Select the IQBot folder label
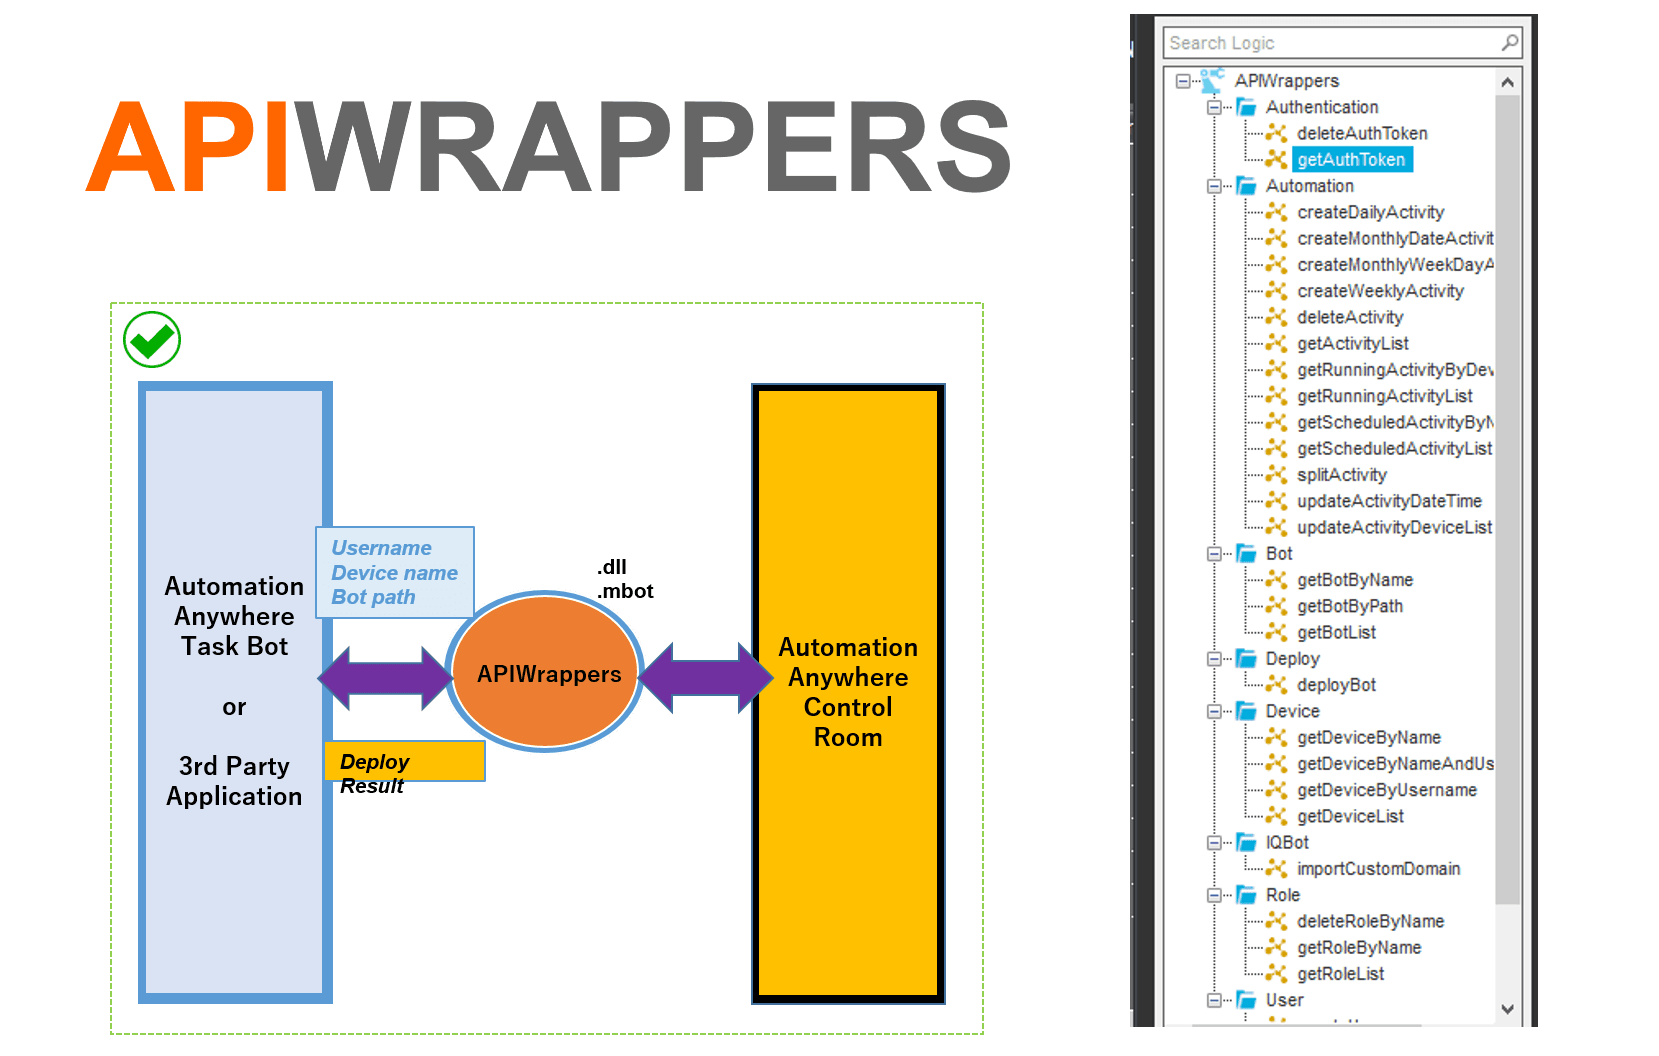 pyautogui.click(x=1287, y=843)
